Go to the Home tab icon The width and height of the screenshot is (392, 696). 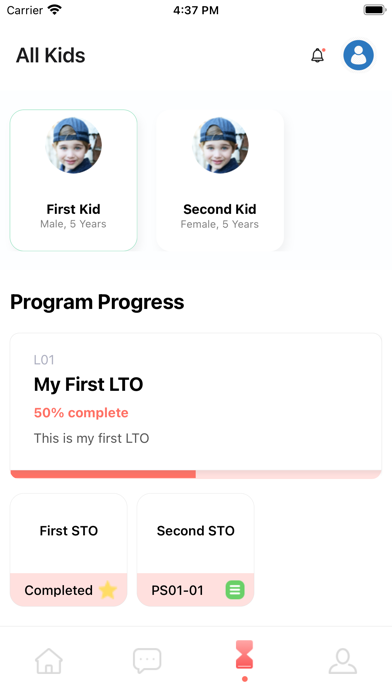[49, 661]
